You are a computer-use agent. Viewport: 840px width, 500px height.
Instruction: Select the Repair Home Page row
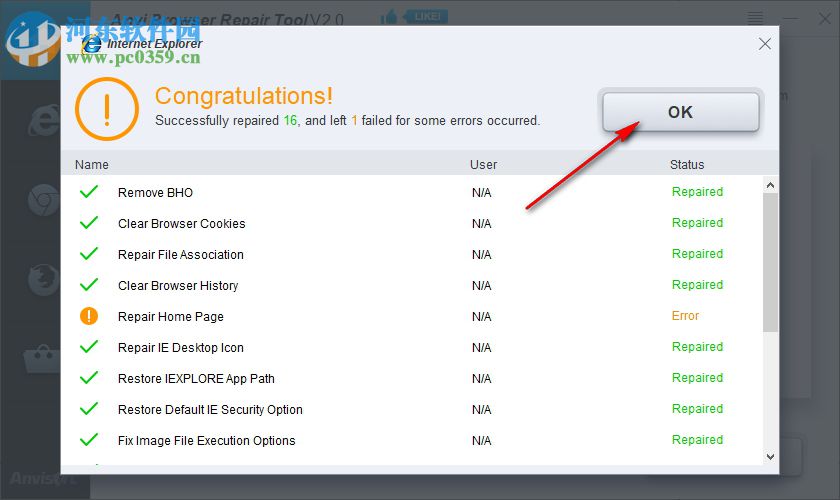pyautogui.click(x=412, y=317)
